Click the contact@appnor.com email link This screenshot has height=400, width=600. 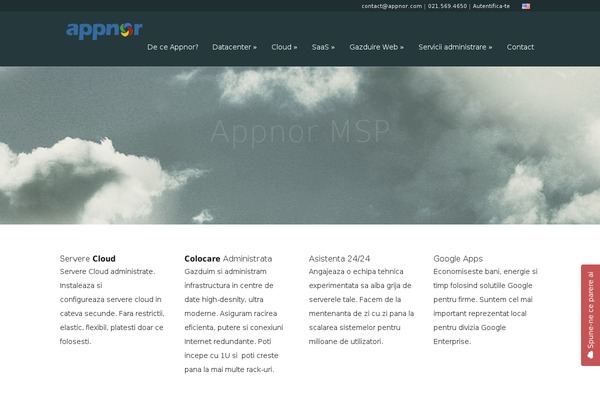391,6
